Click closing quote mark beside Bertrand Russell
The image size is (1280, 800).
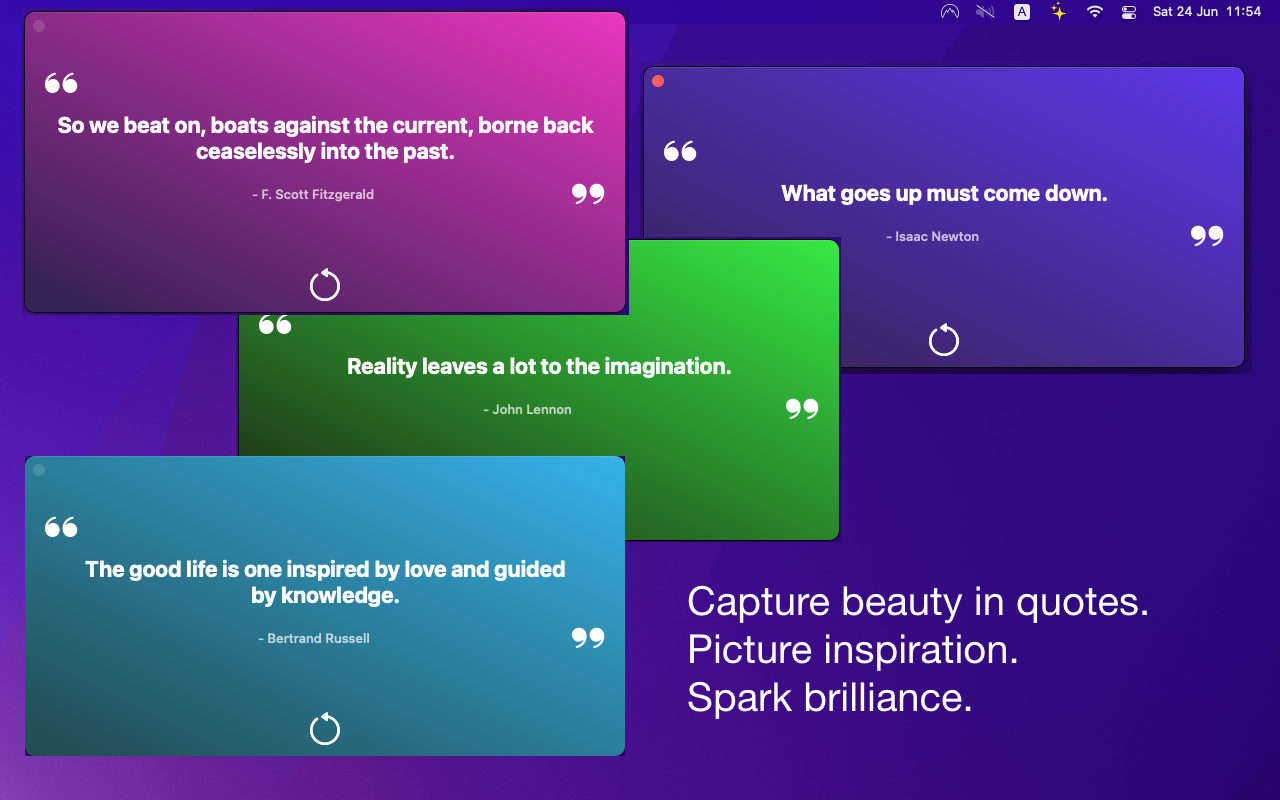click(x=588, y=638)
